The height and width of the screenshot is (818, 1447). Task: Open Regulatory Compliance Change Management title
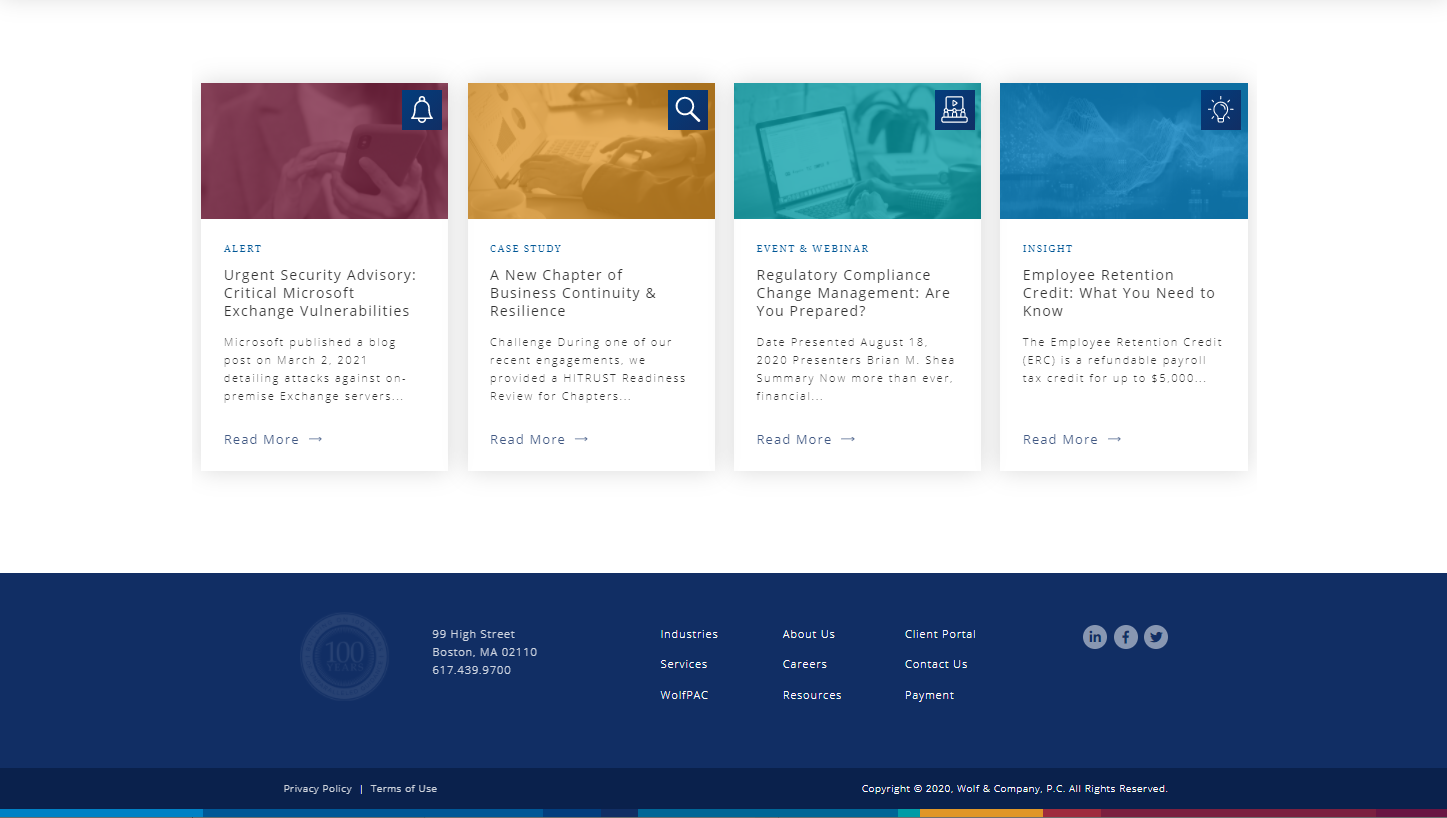coord(853,293)
